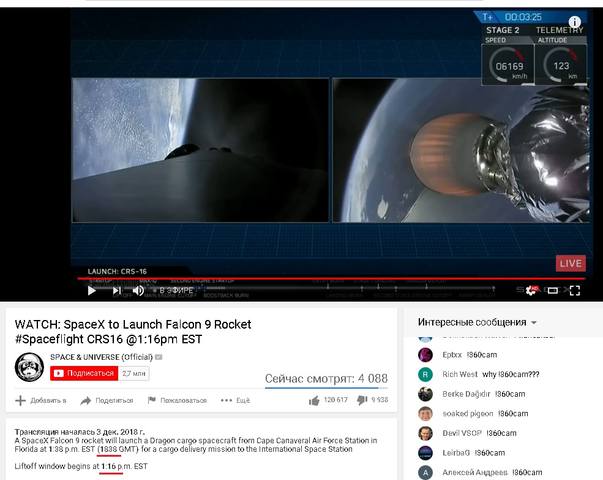Open SPACE & UNIVERSE (Official) channel link

pos(102,357)
